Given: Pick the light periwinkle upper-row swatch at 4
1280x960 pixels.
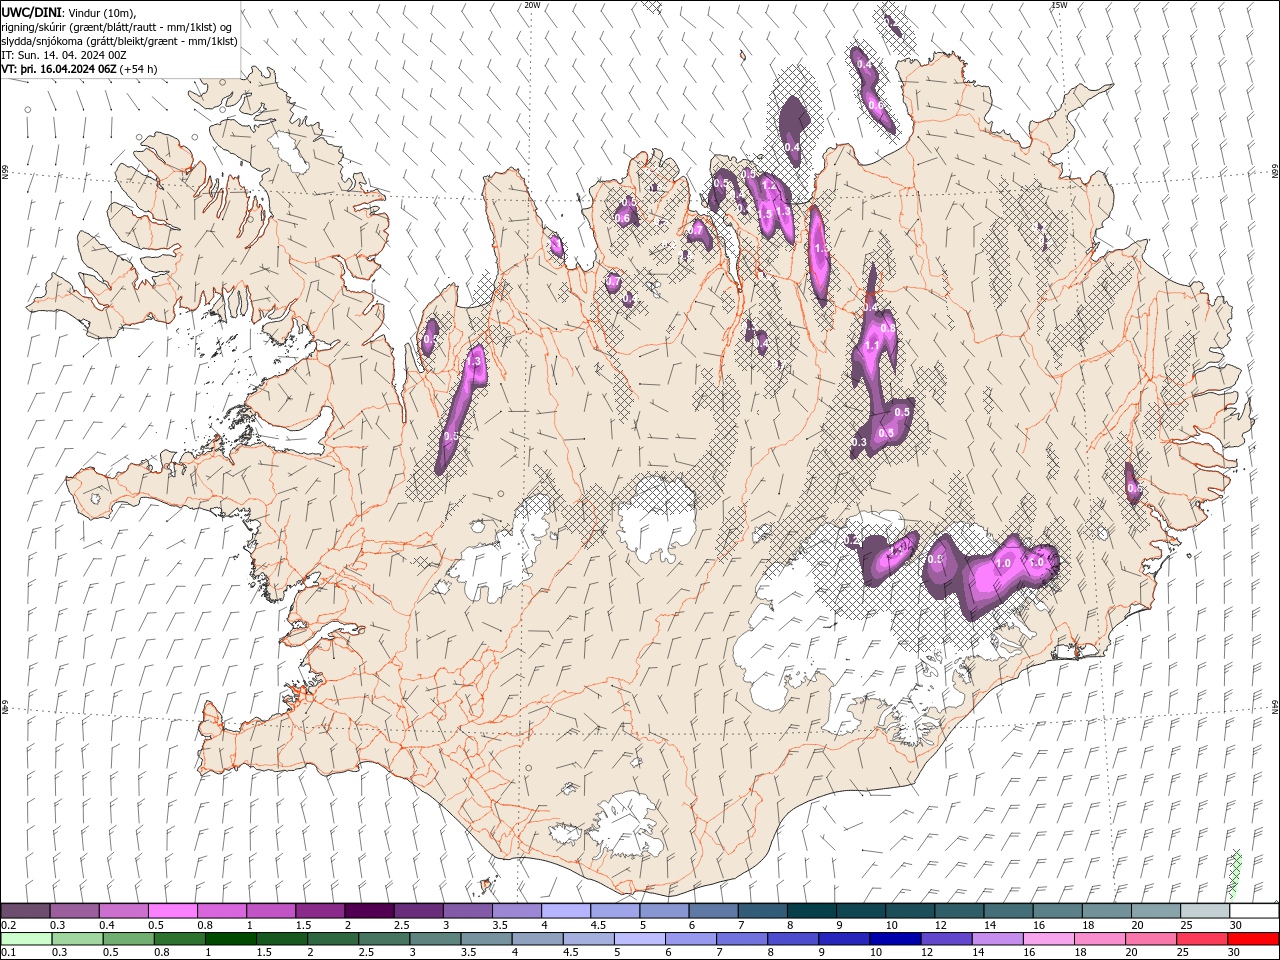Looking at the screenshot, I should coord(566,911).
